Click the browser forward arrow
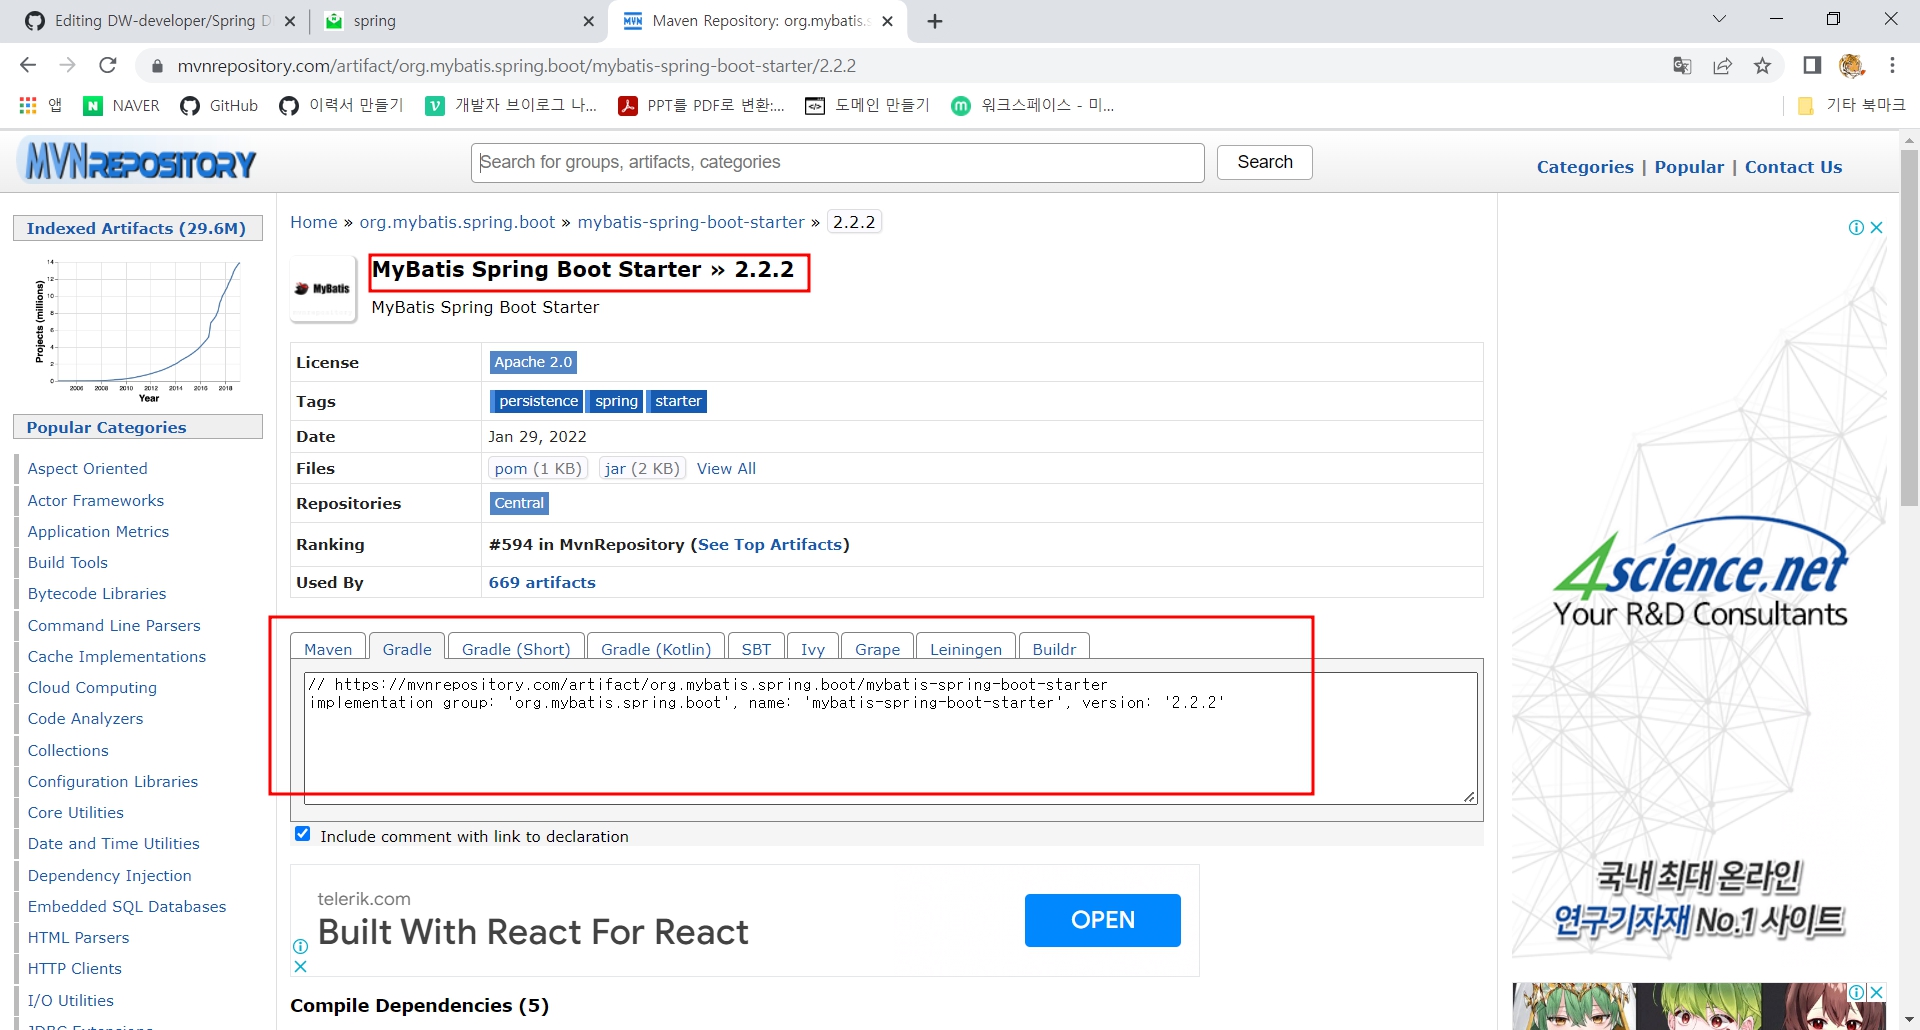Screen dimensions: 1920x1030 coord(68,65)
